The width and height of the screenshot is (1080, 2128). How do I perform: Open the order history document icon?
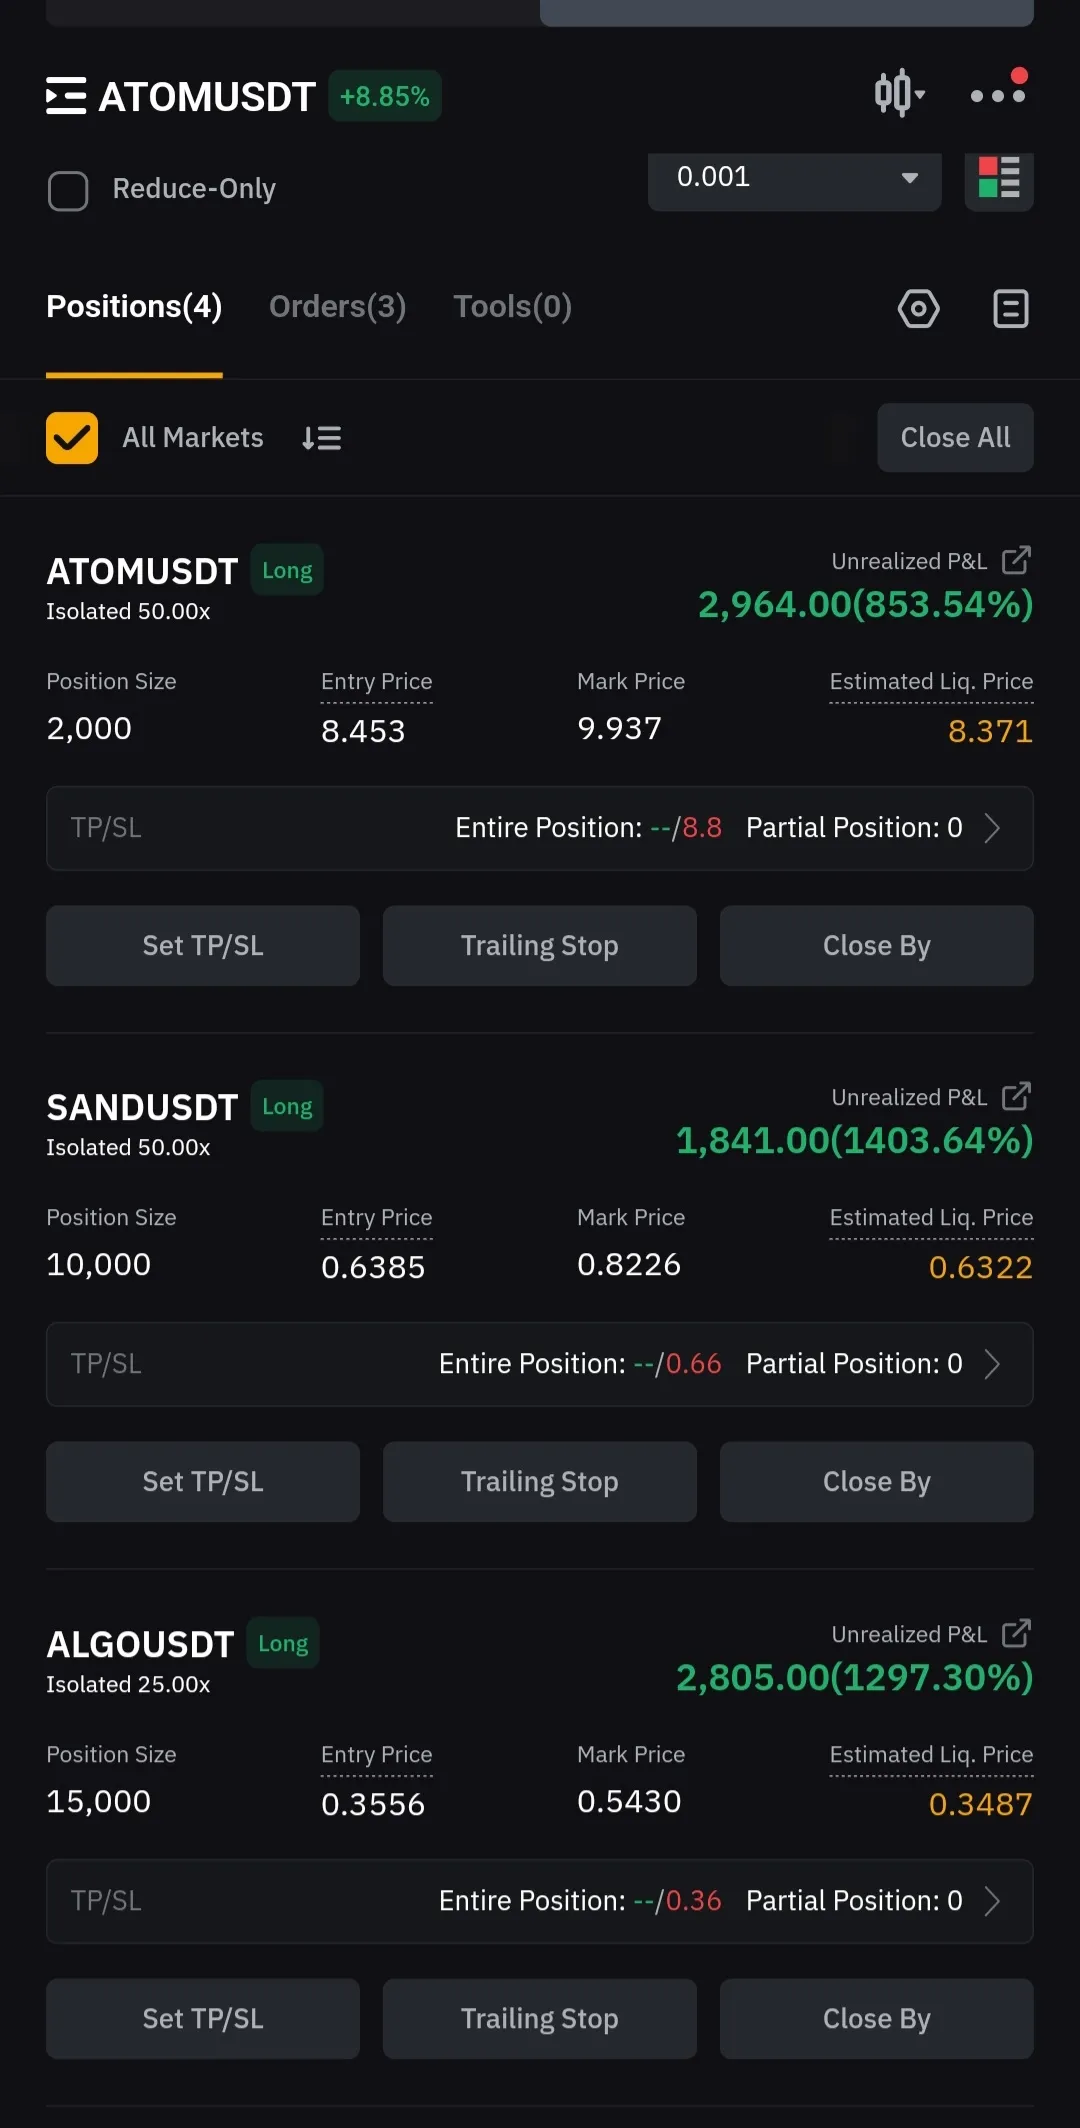pos(1010,309)
